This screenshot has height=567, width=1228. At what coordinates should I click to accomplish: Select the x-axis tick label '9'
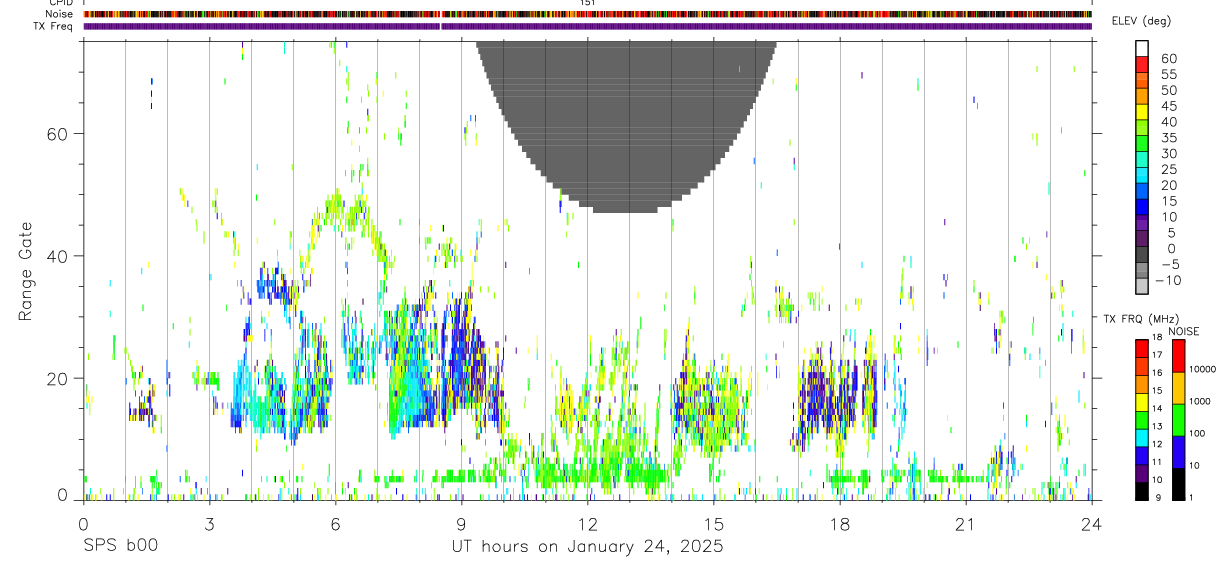click(461, 524)
